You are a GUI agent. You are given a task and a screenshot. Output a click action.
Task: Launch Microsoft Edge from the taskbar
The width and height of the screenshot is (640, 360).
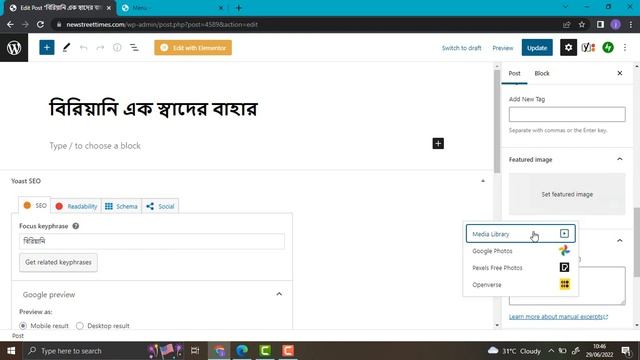tap(242, 351)
